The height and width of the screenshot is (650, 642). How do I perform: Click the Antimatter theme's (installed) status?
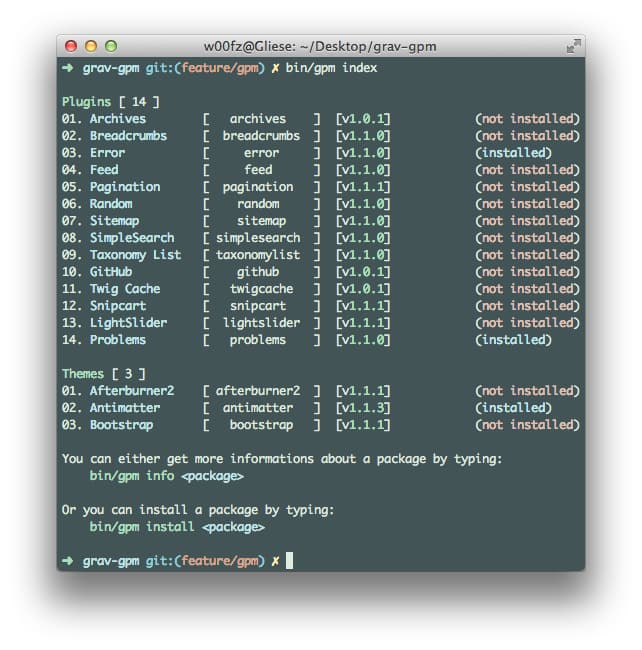[x=513, y=408]
